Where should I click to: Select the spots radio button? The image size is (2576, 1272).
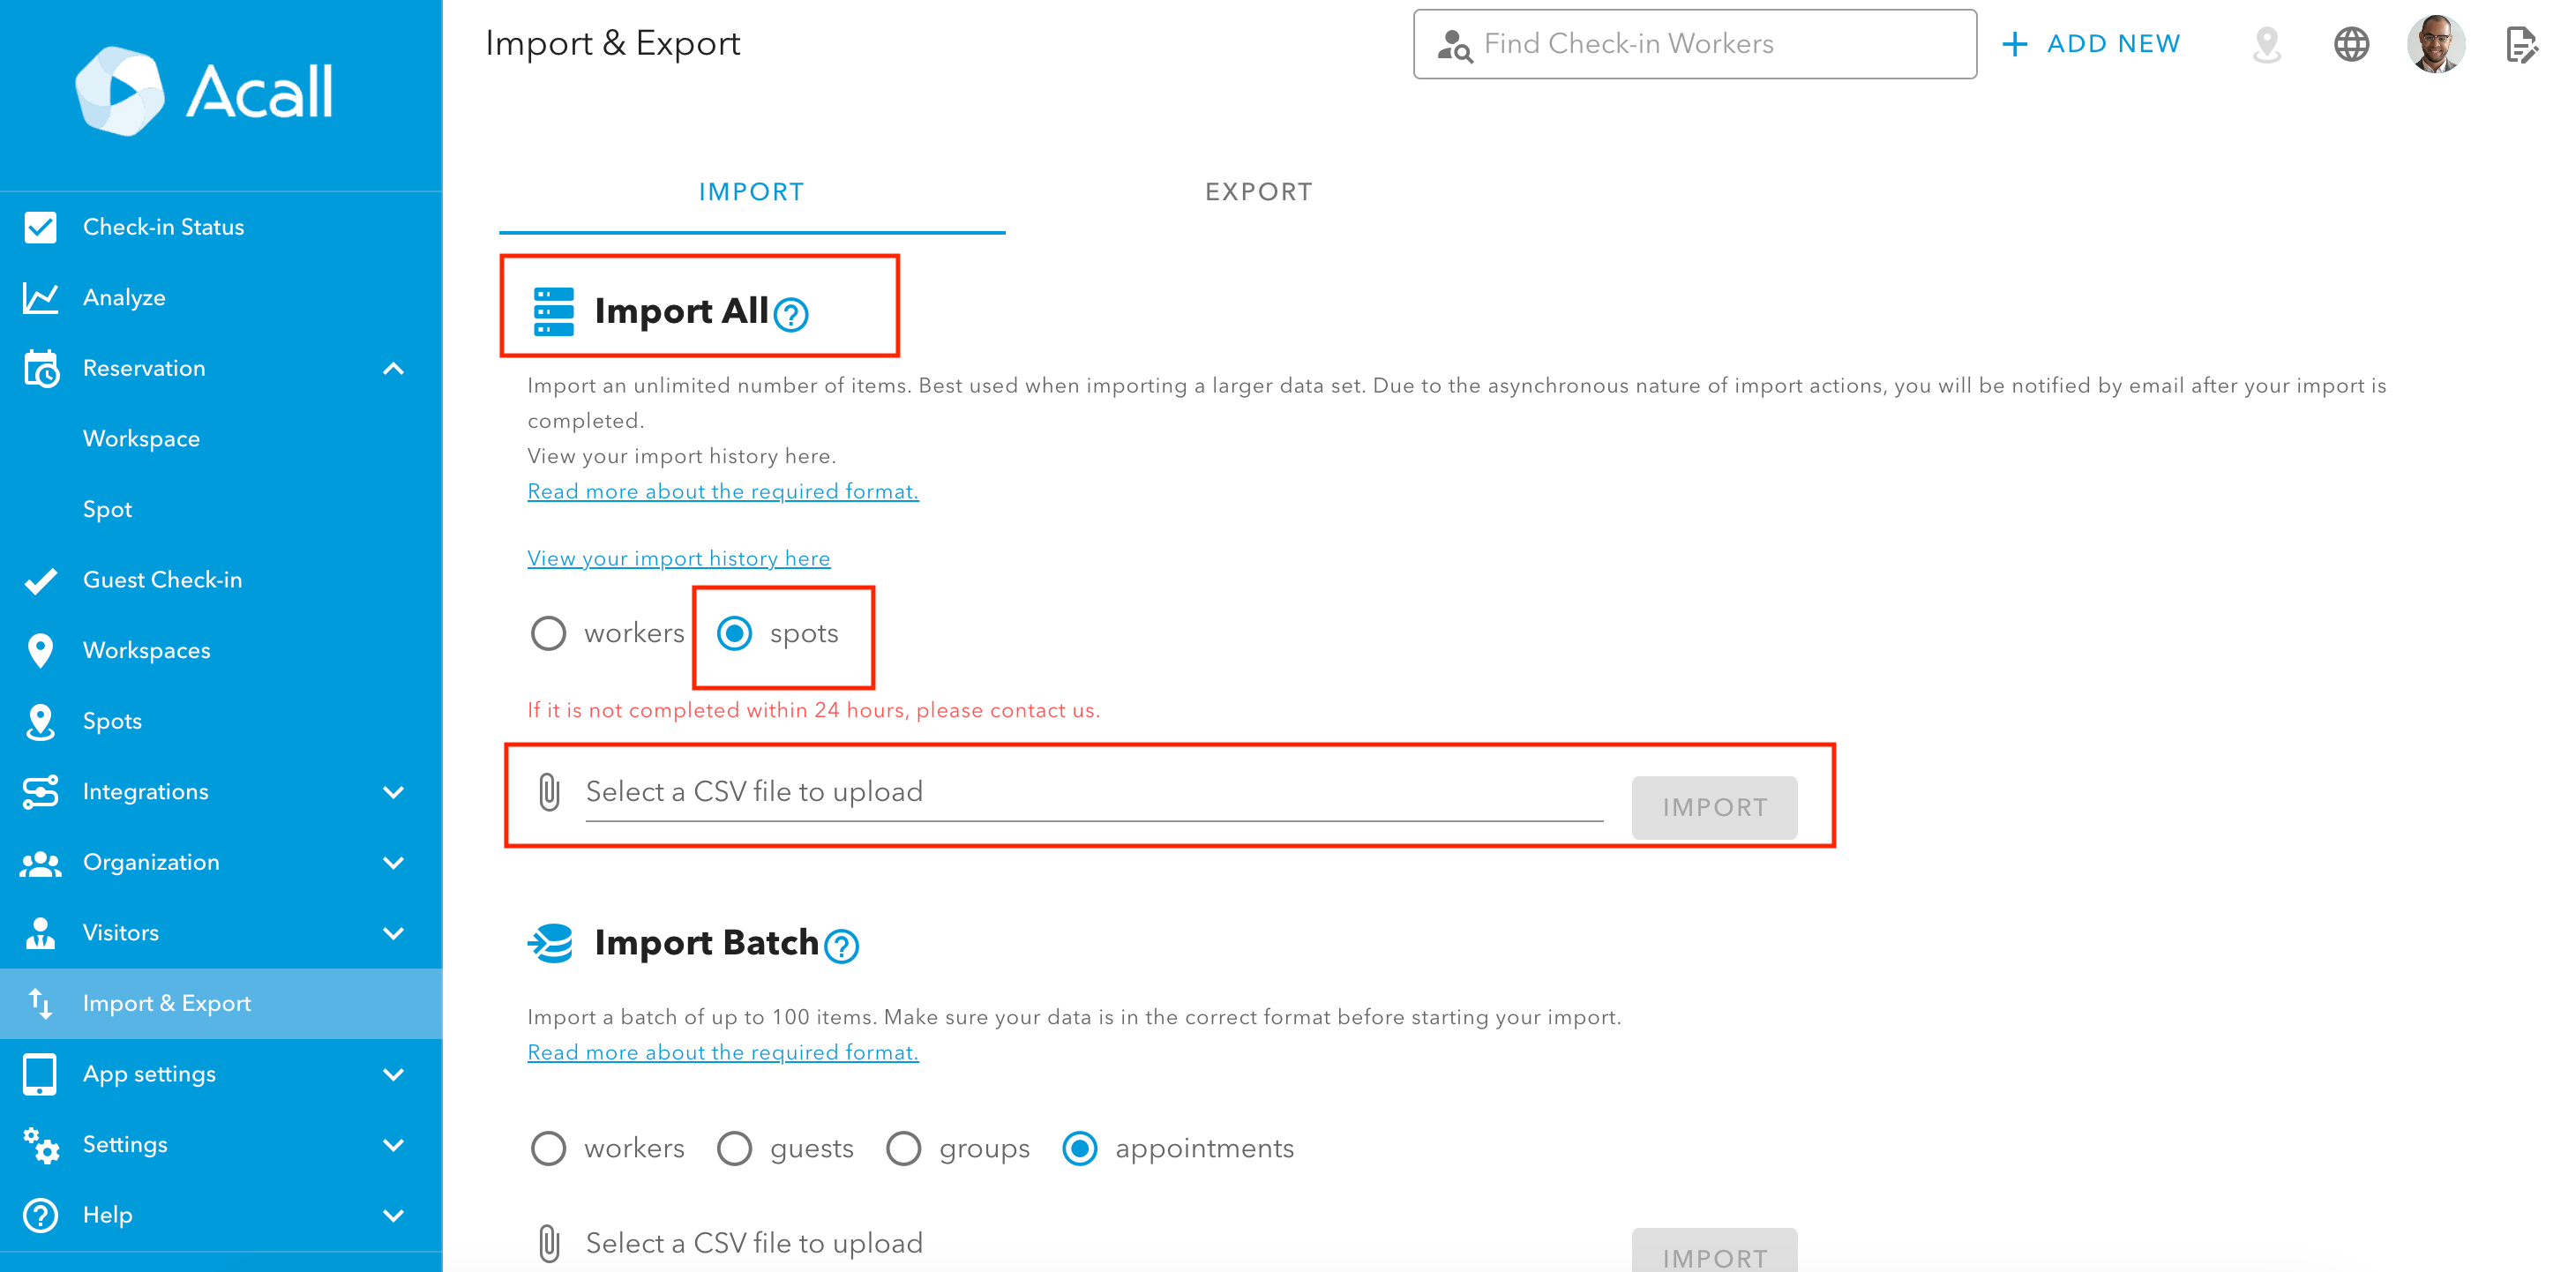(735, 634)
